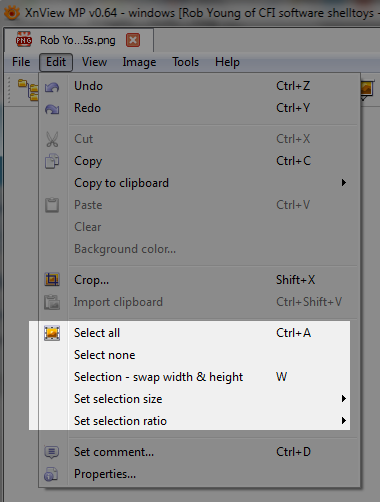
Task: Open the File menu
Action: click(x=21, y=62)
